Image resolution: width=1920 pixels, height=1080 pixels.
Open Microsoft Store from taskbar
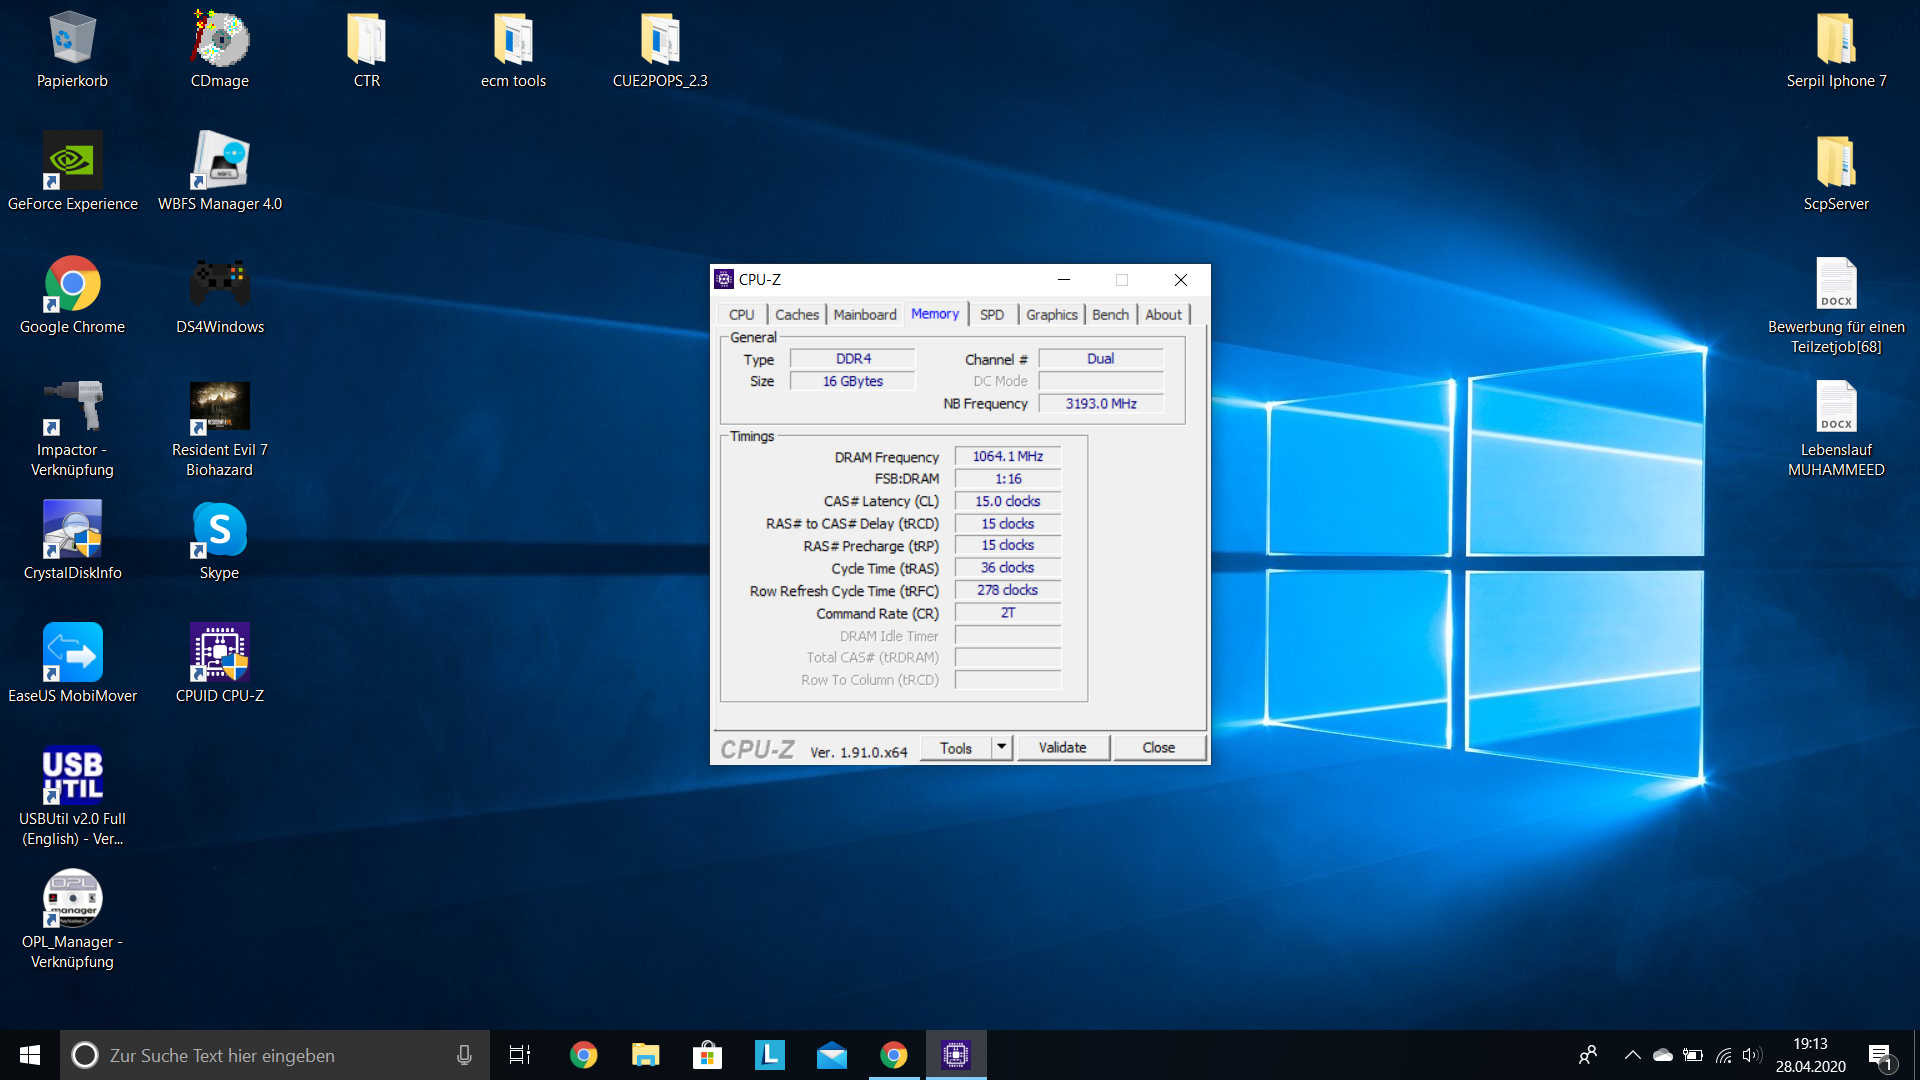coord(707,1055)
